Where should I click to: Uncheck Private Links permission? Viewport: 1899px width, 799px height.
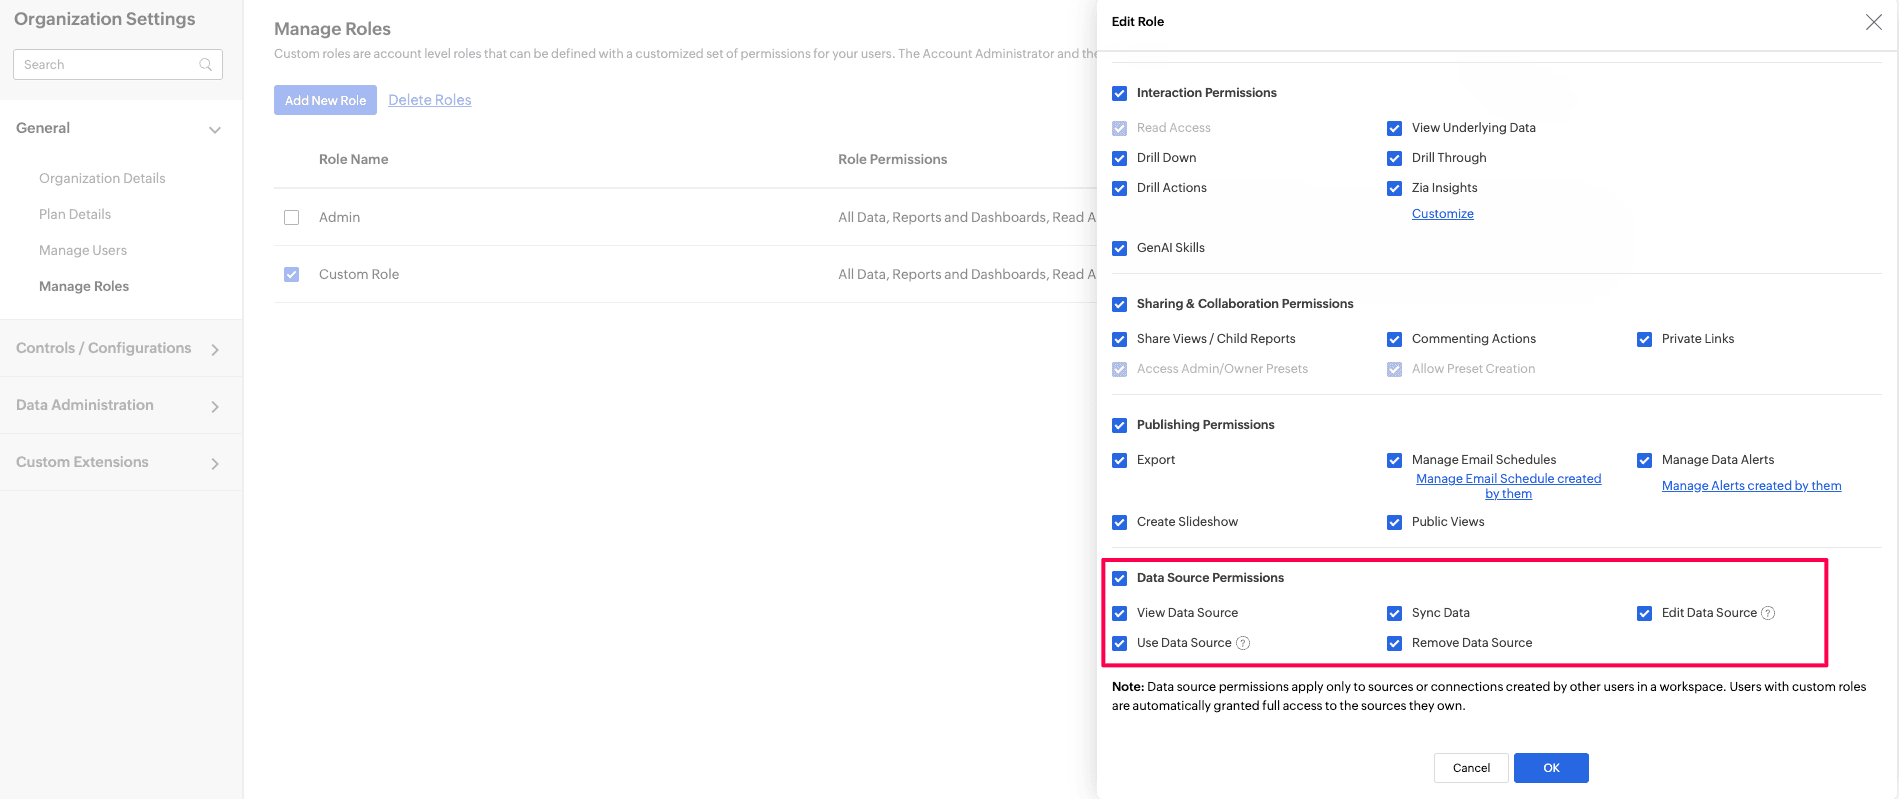pyautogui.click(x=1645, y=339)
